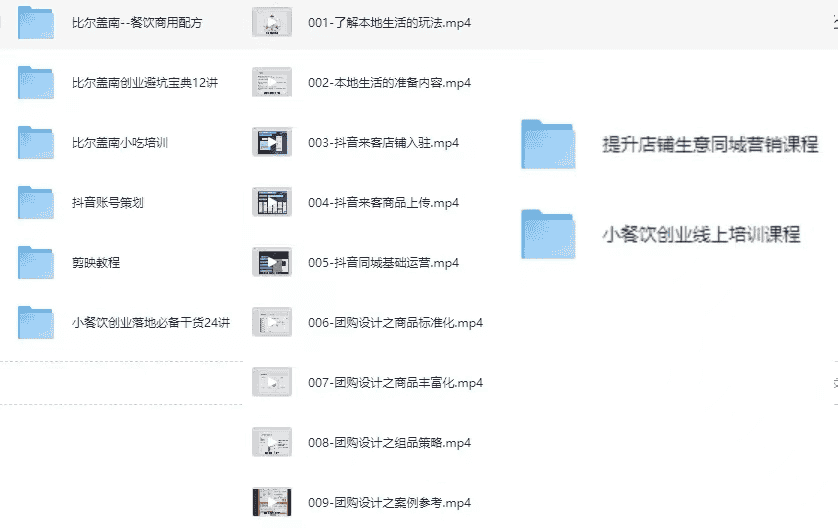The image size is (838, 528).
Task: Open the 009-团购设计之案例参考.mp4 thumbnail
Action: (272, 502)
